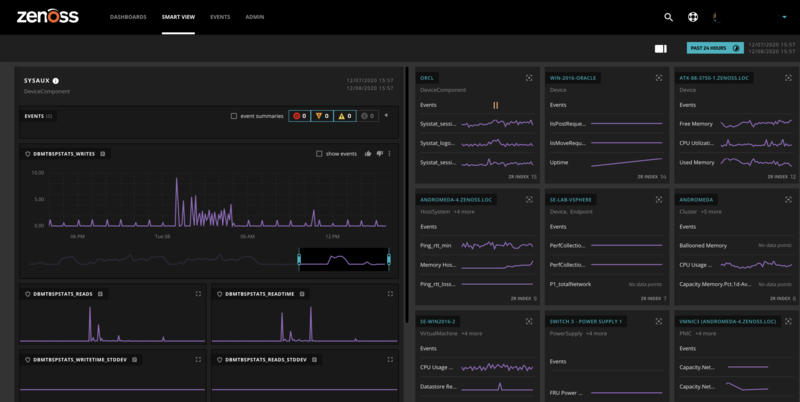Open the help lifebuoy icon
This screenshot has height=402, width=800.
point(692,17)
